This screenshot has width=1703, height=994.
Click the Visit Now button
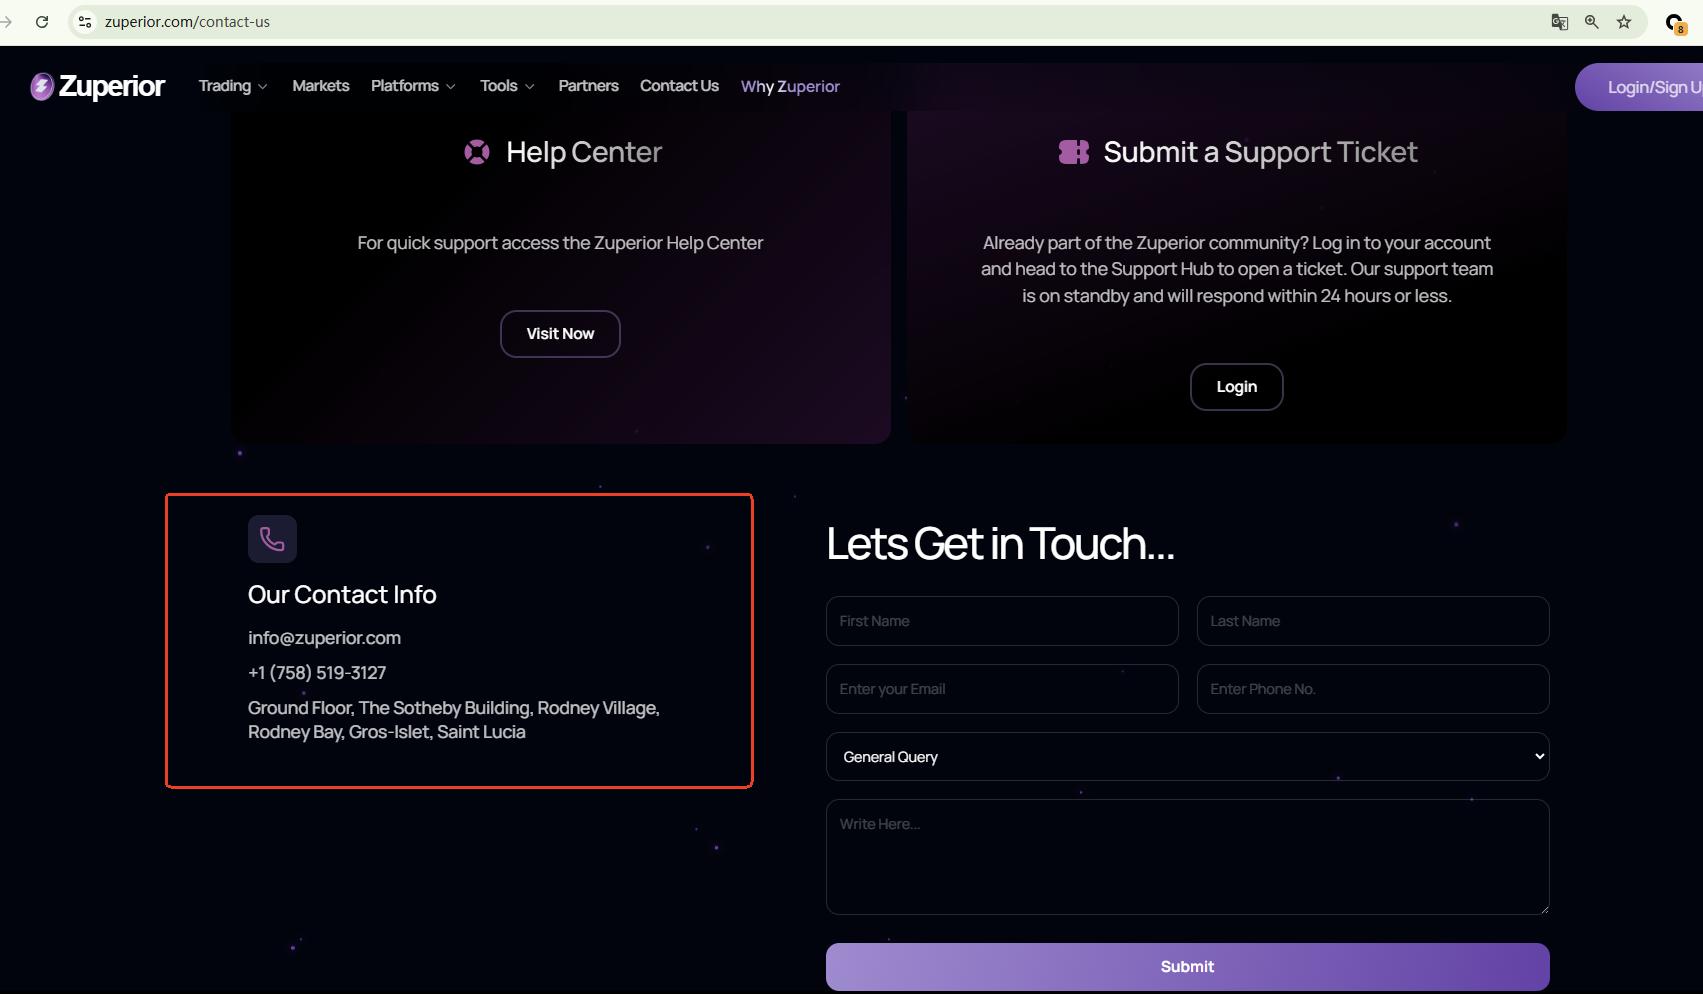tap(560, 334)
